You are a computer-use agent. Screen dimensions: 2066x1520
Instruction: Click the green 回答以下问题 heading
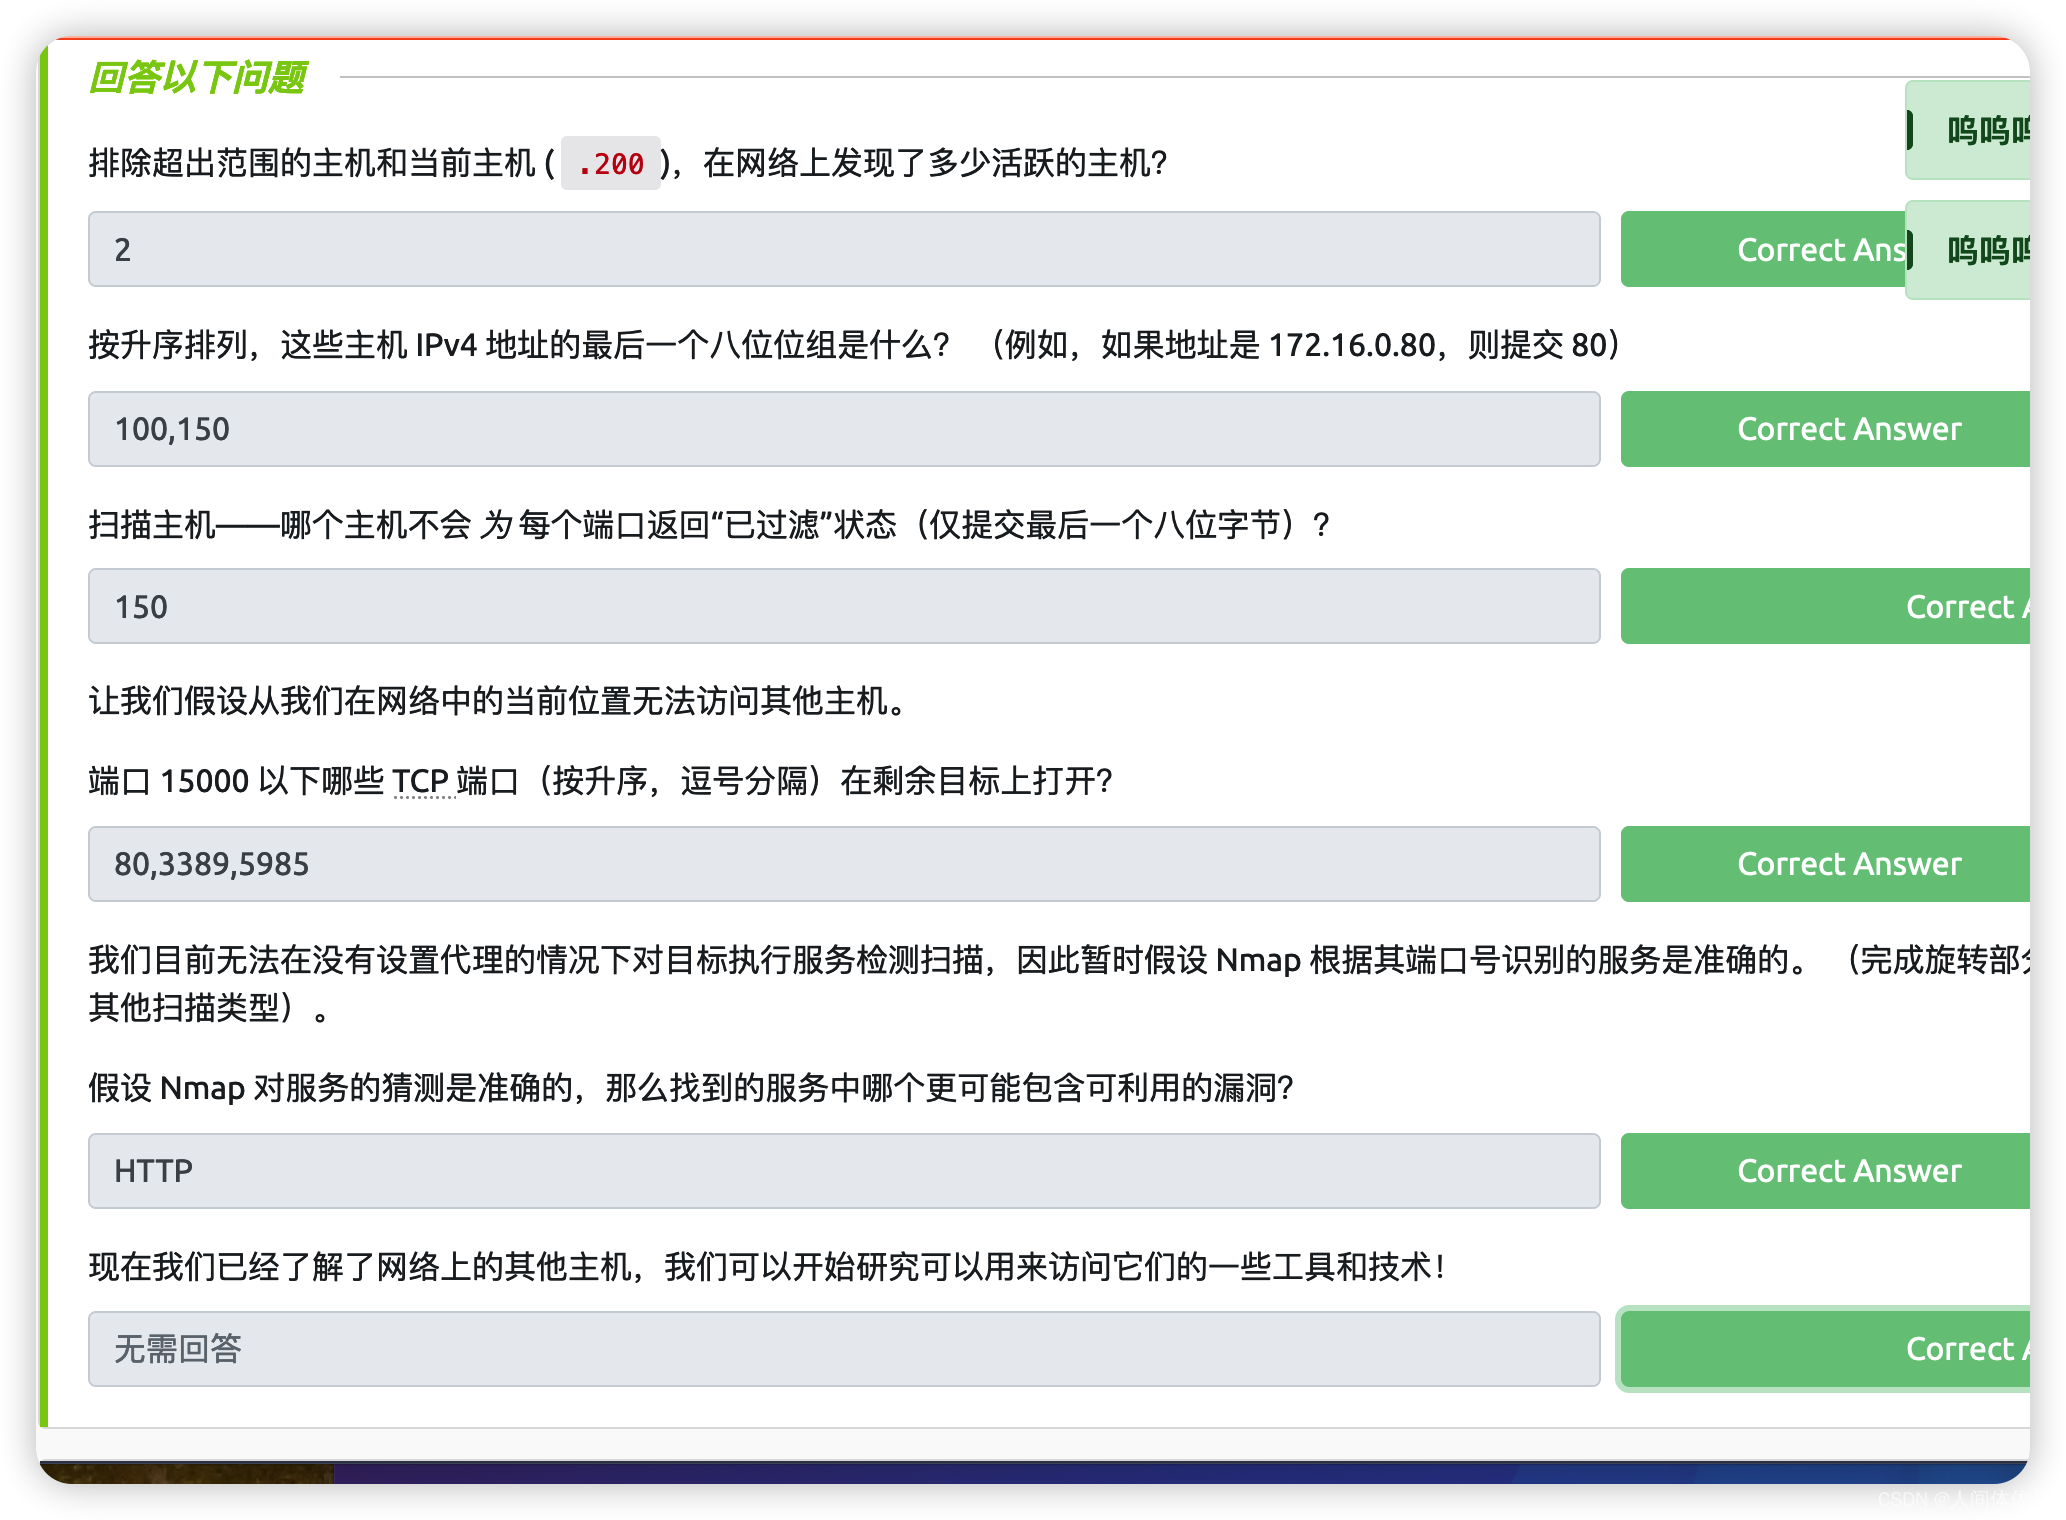pos(197,77)
